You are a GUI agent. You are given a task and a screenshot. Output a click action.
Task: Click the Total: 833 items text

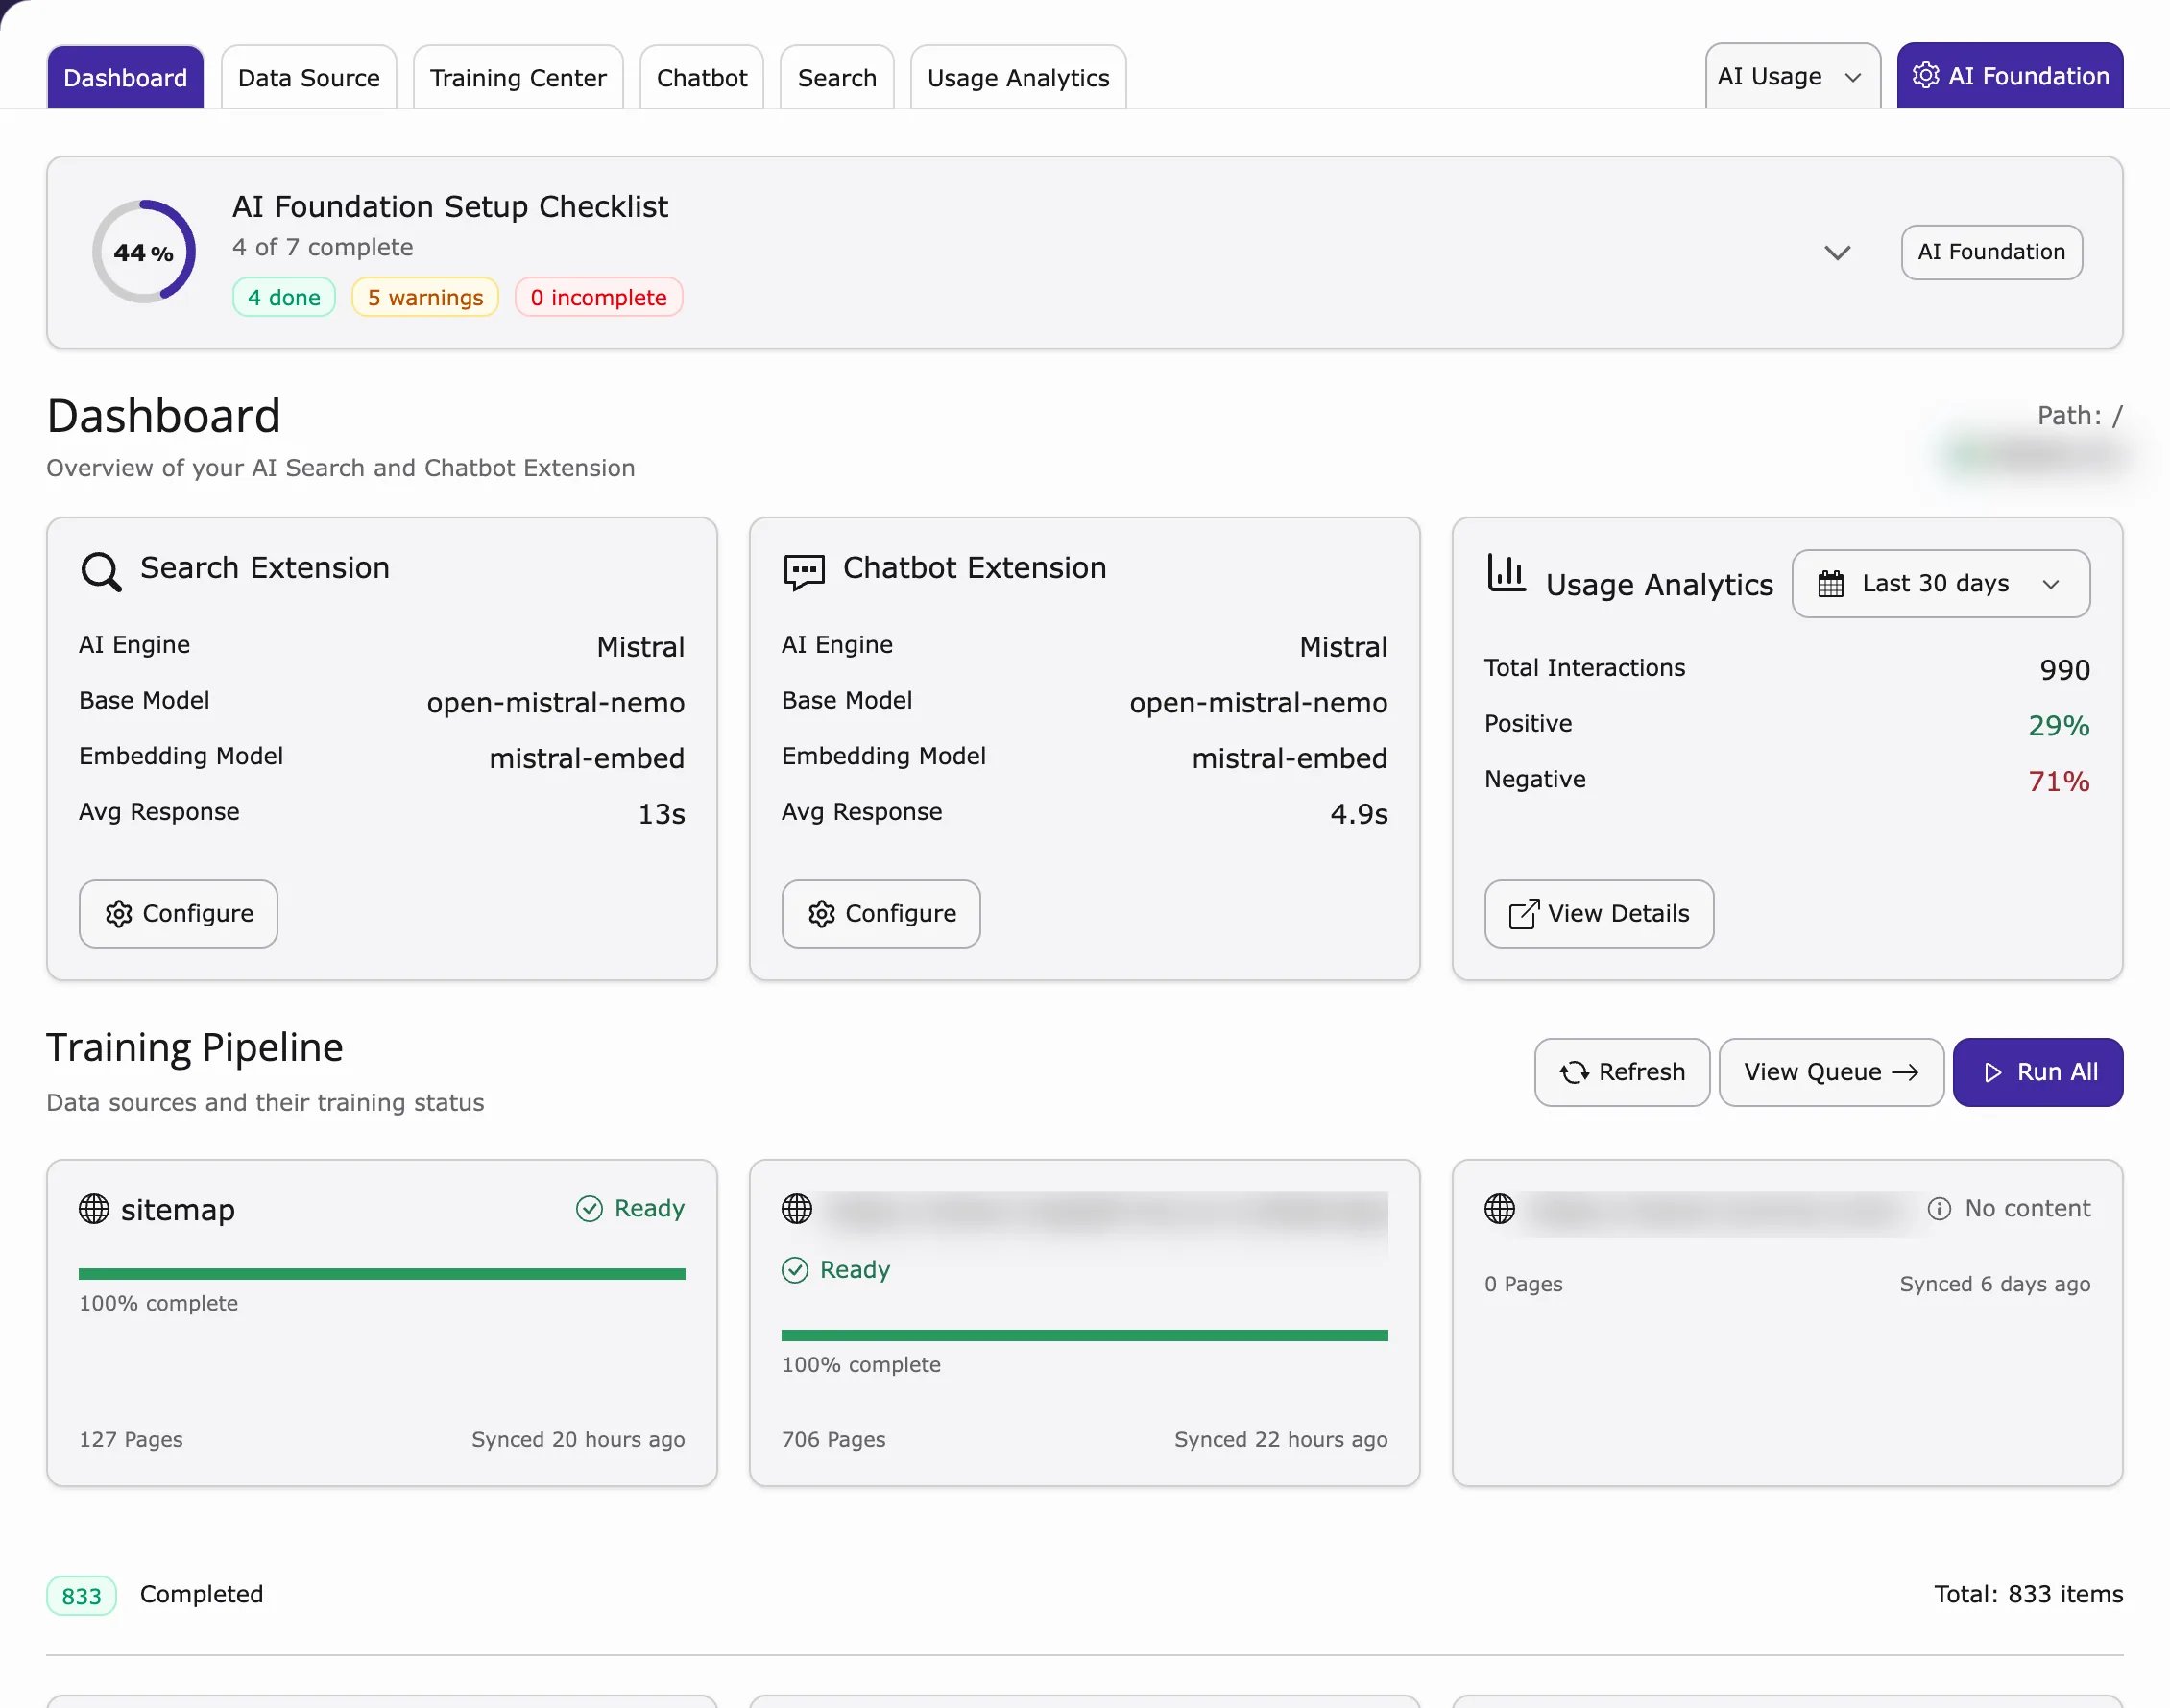(x=2028, y=1594)
